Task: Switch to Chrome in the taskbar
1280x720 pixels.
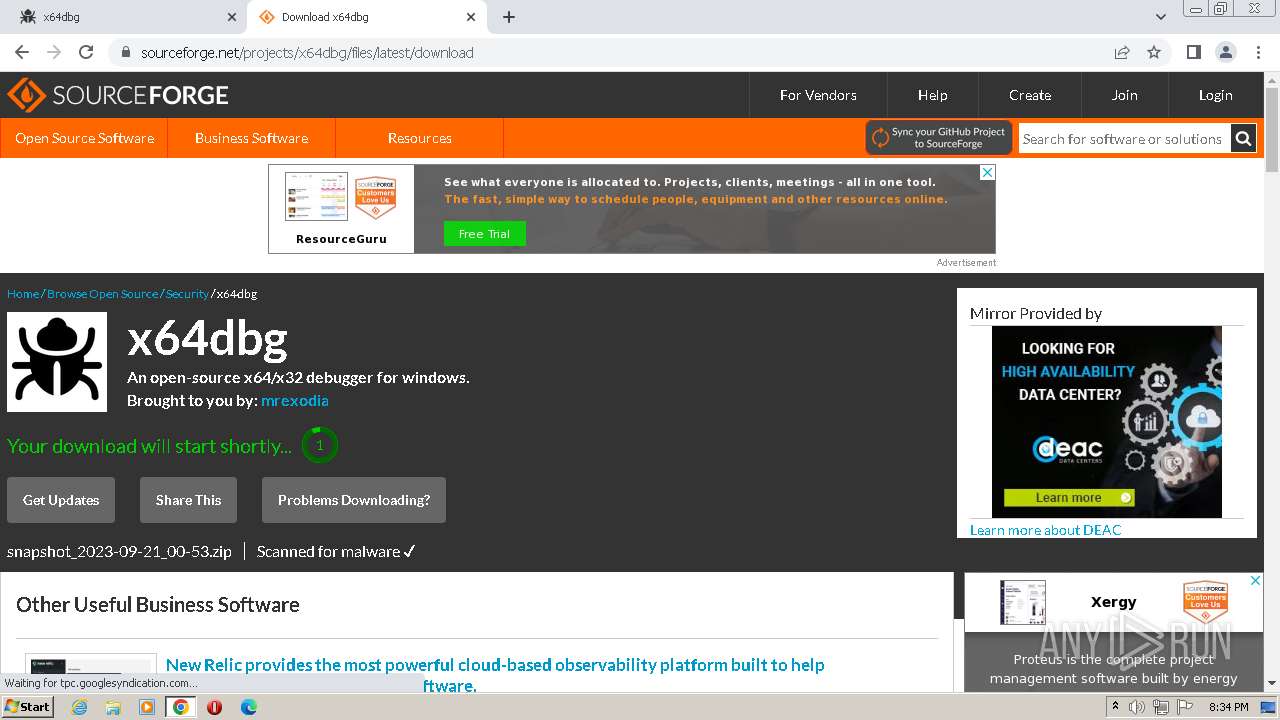Action: [x=180, y=707]
